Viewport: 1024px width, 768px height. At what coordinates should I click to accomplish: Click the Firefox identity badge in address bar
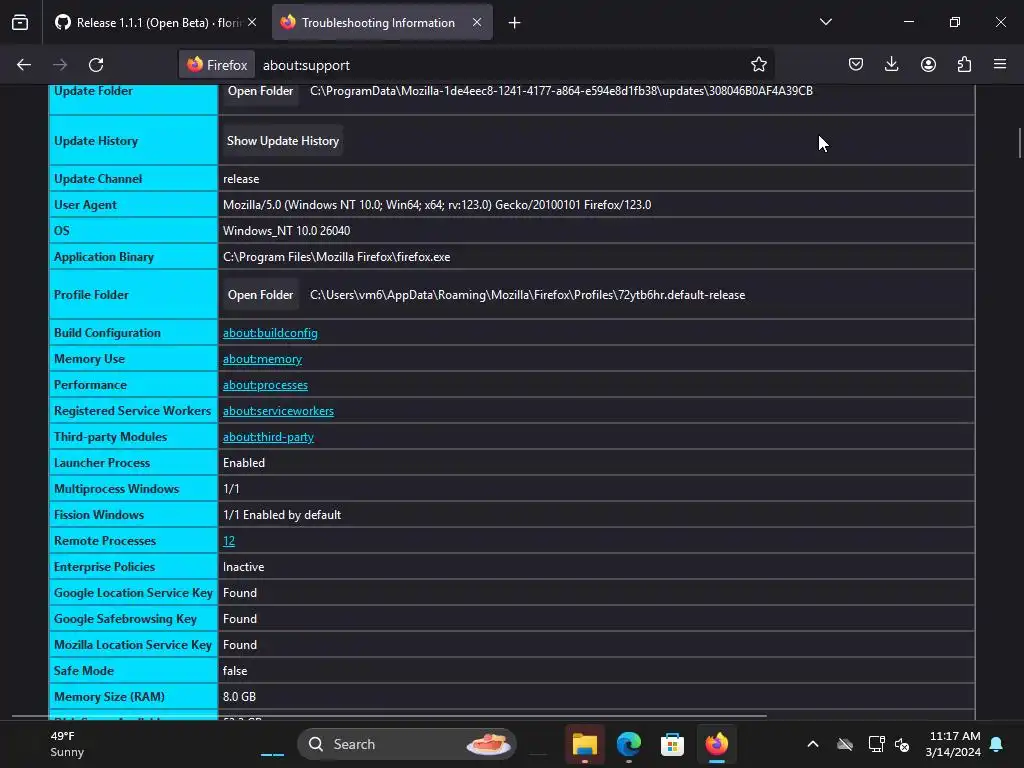point(217,65)
